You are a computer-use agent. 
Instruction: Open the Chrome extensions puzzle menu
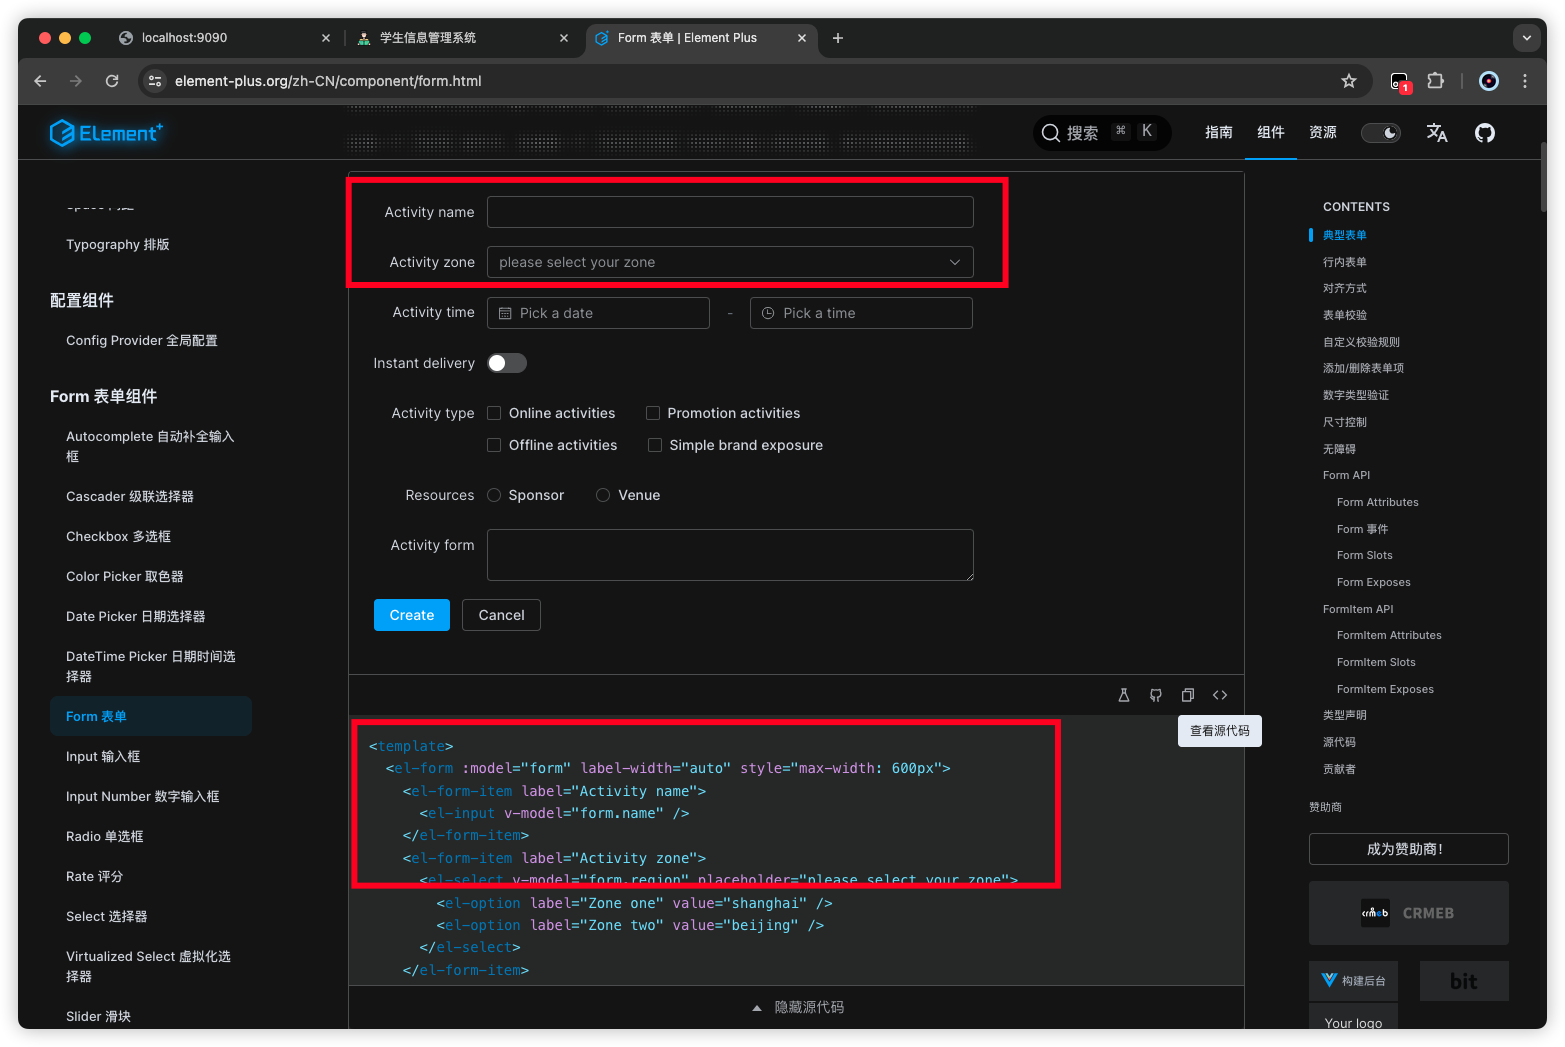pyautogui.click(x=1436, y=81)
